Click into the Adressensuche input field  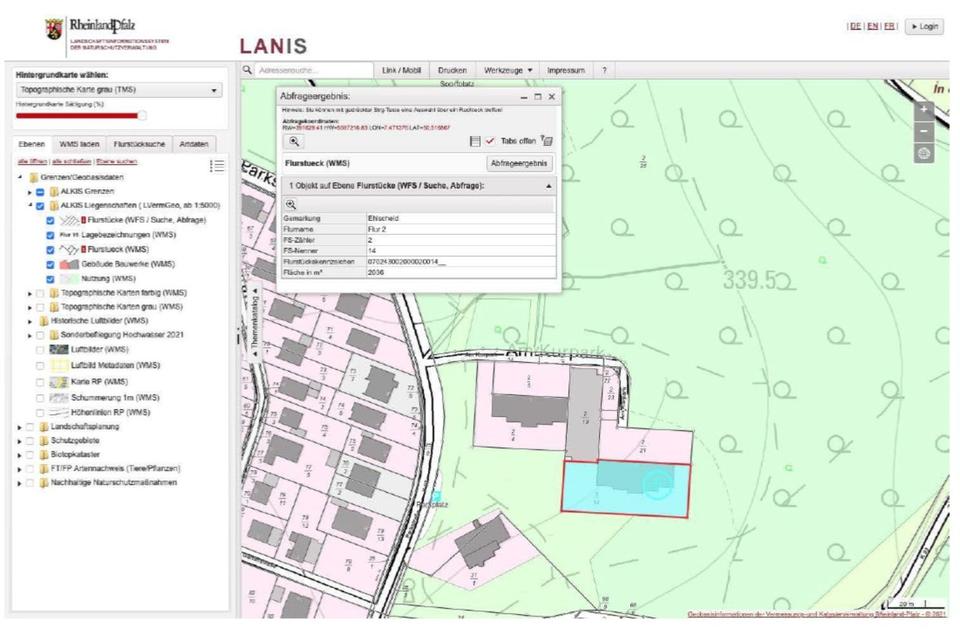coord(310,71)
